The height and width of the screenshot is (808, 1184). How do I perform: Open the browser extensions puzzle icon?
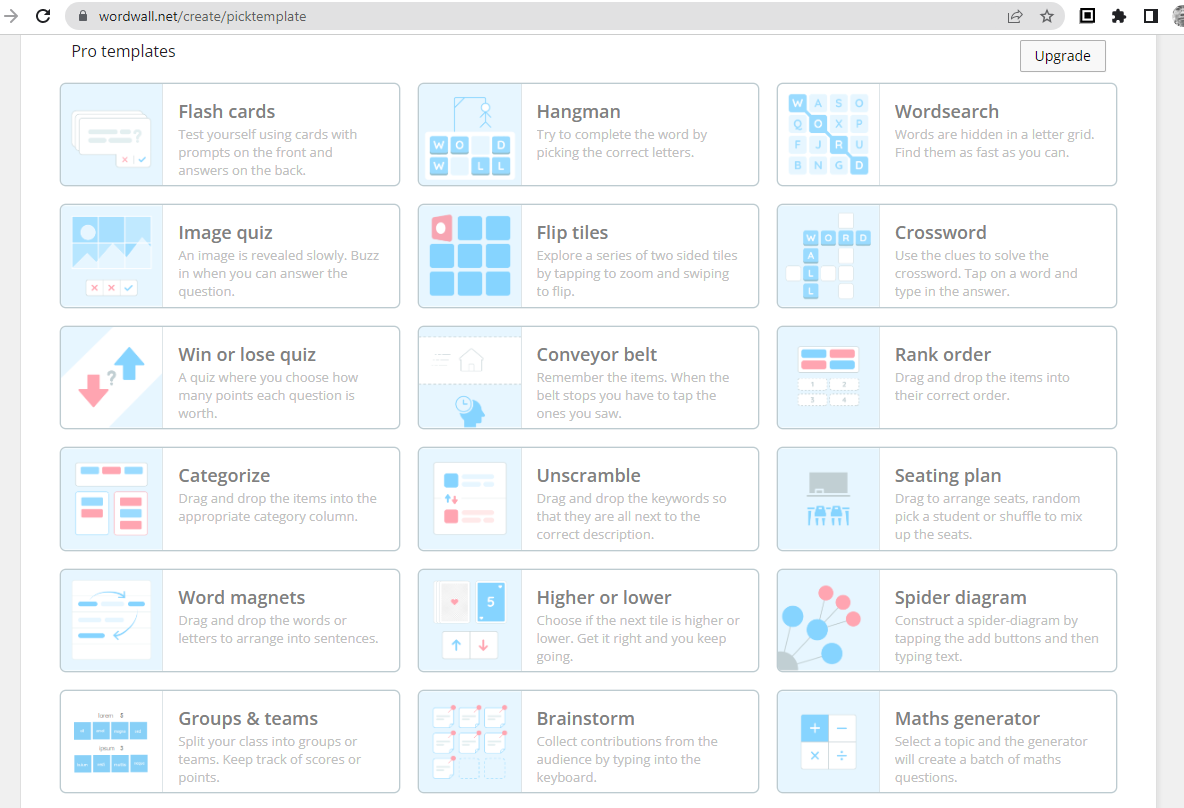coord(1119,16)
